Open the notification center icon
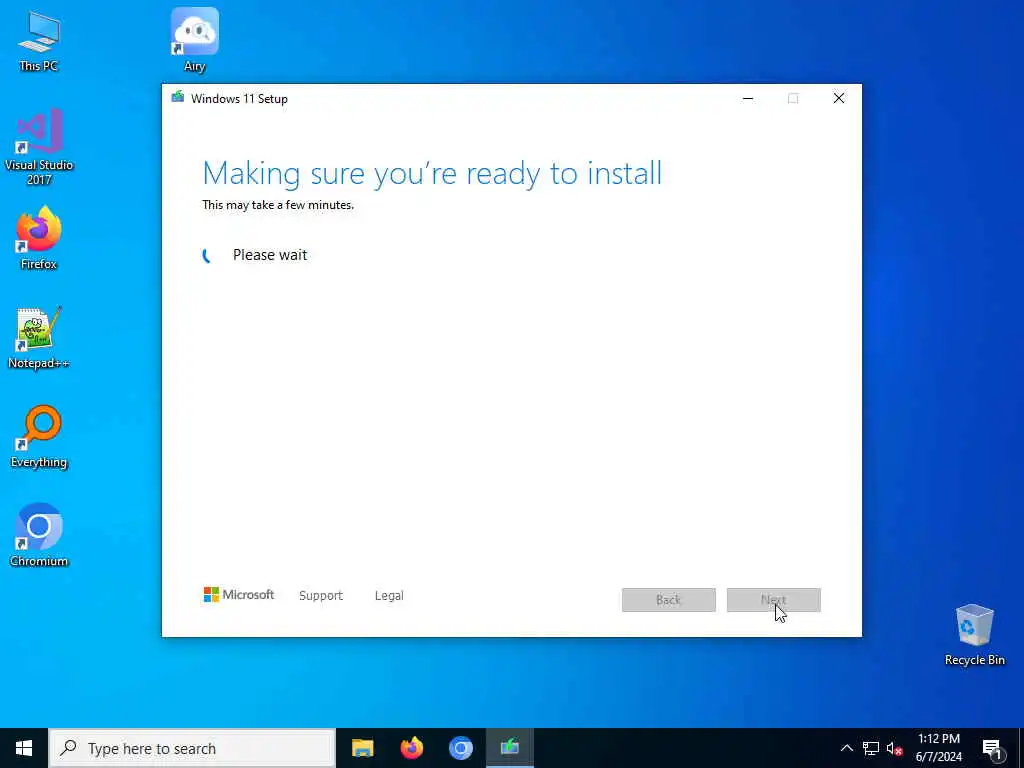This screenshot has width=1024, height=768. pyautogui.click(x=991, y=748)
